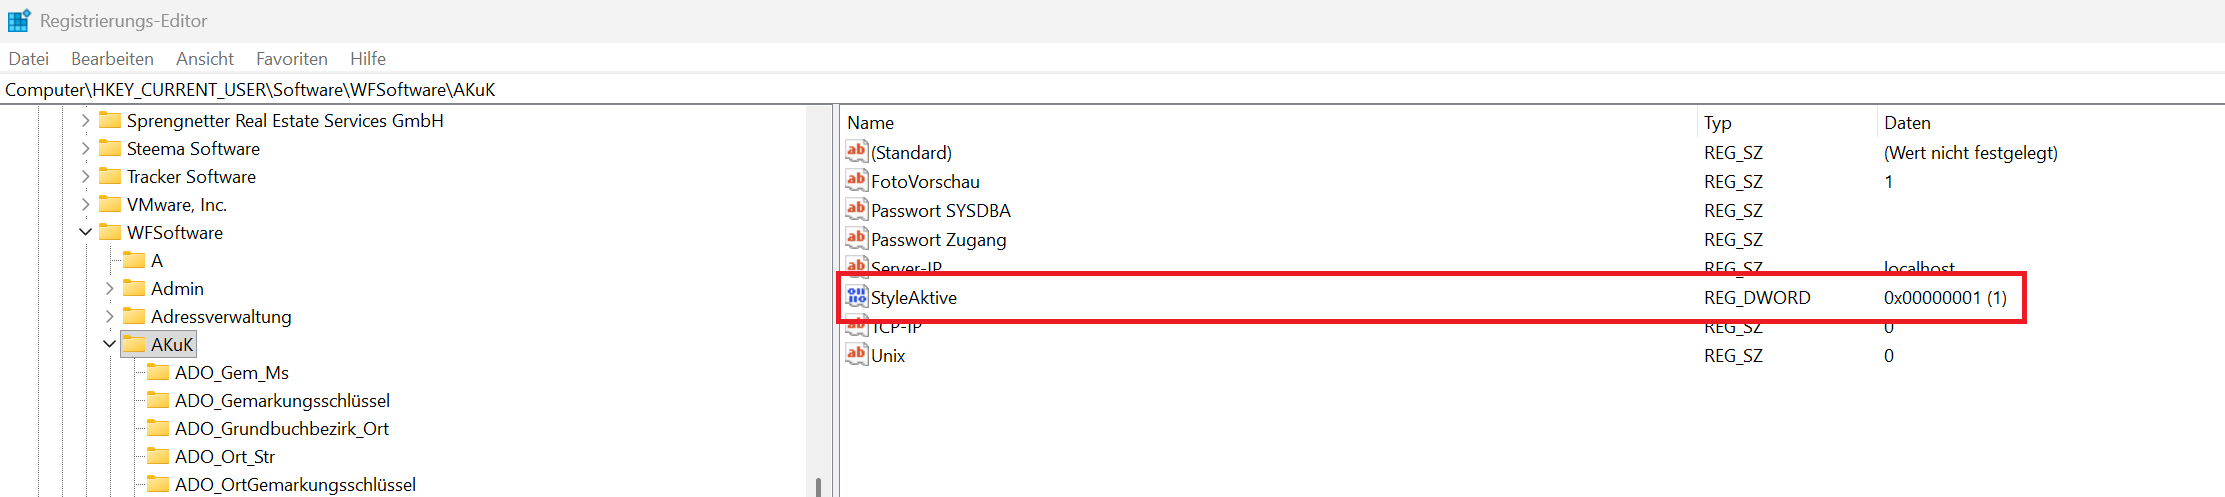
Task: Collapse the WFSoftware tree node
Action: pos(86,232)
